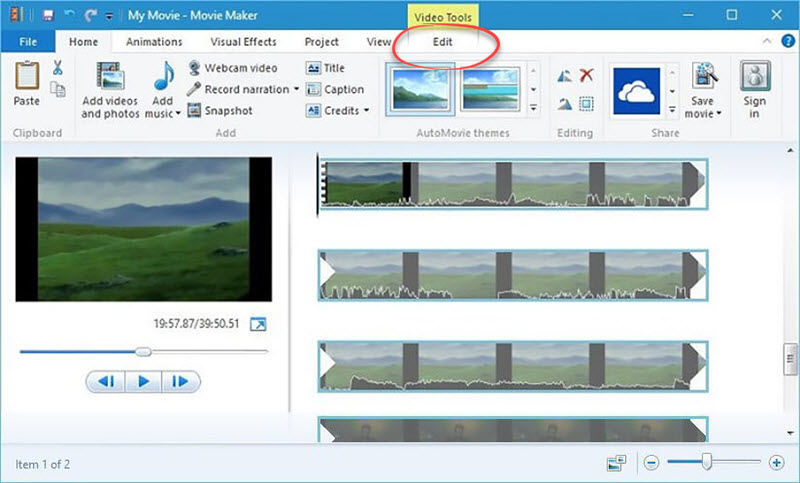Step to the next frame

coord(181,382)
